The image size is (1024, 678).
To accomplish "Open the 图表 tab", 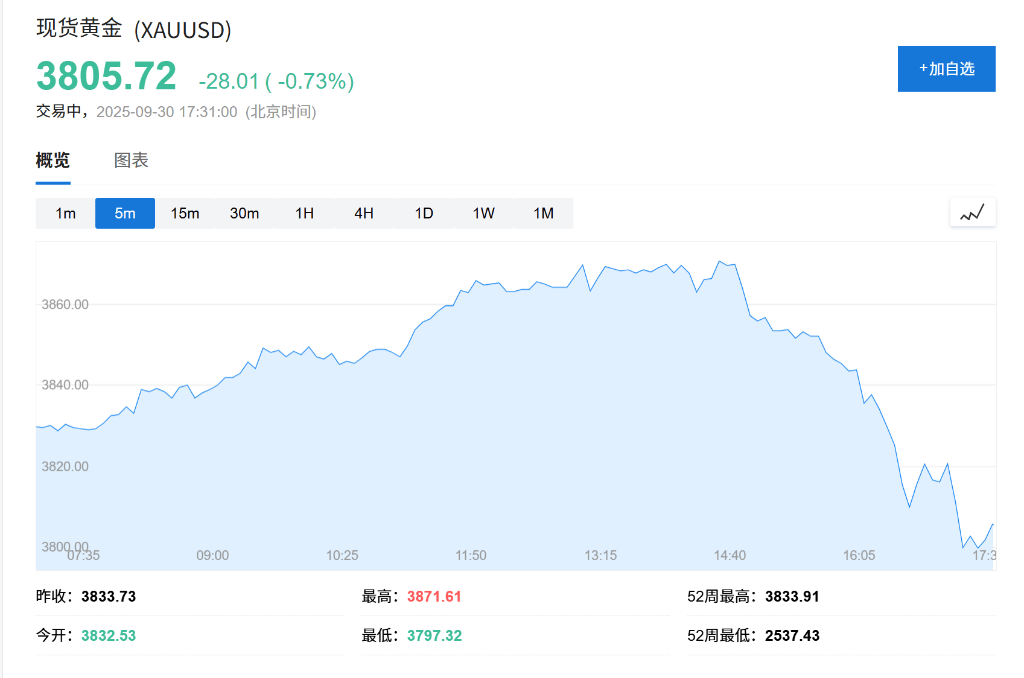I will coord(131,160).
